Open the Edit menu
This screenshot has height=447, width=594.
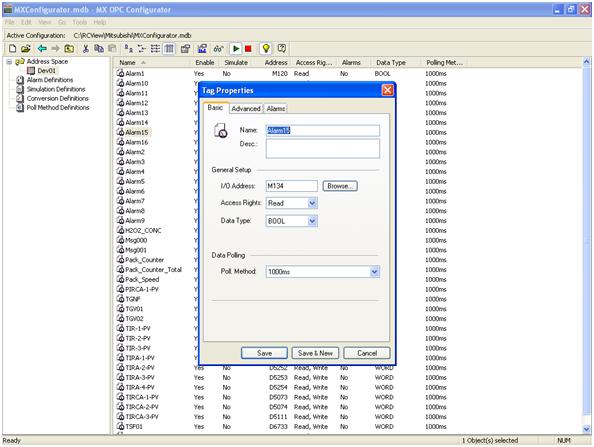[x=26, y=22]
